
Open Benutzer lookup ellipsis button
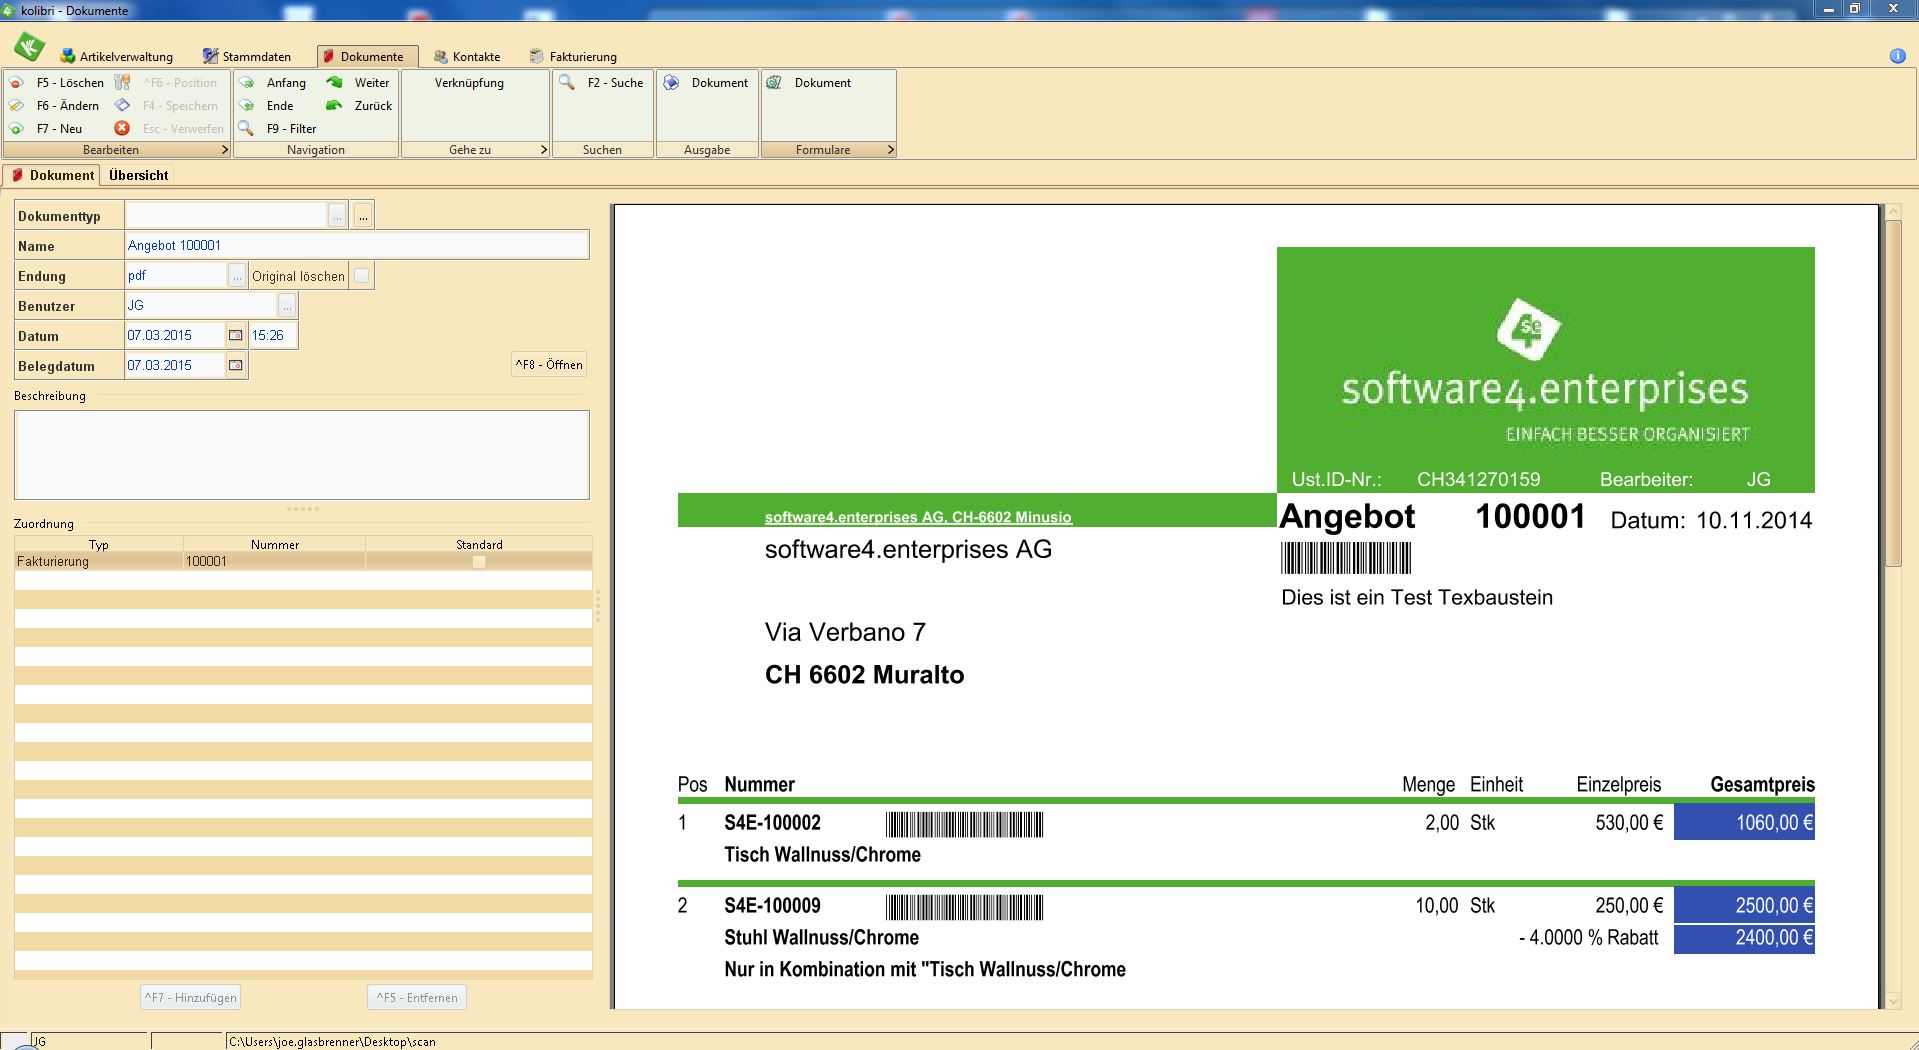coord(287,305)
